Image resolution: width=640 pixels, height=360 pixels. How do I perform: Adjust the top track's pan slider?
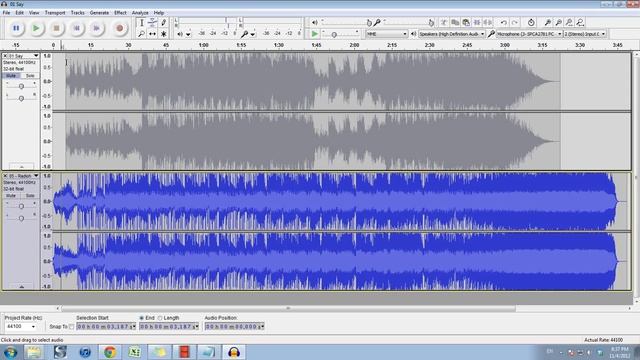point(21,98)
